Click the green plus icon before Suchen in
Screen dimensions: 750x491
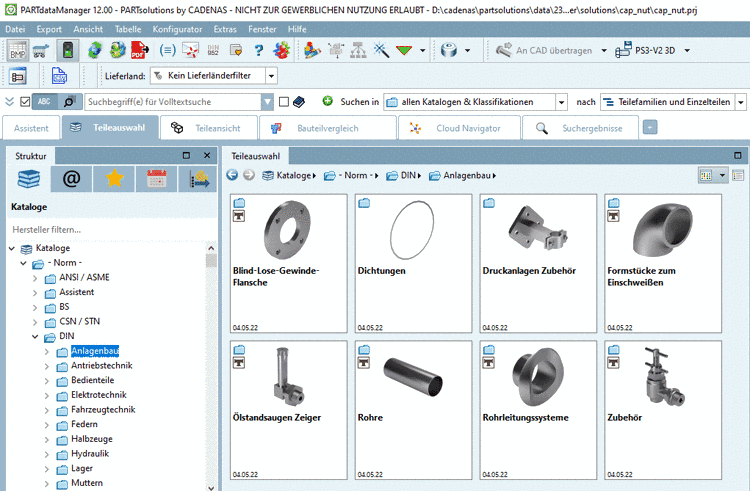pyautogui.click(x=328, y=101)
